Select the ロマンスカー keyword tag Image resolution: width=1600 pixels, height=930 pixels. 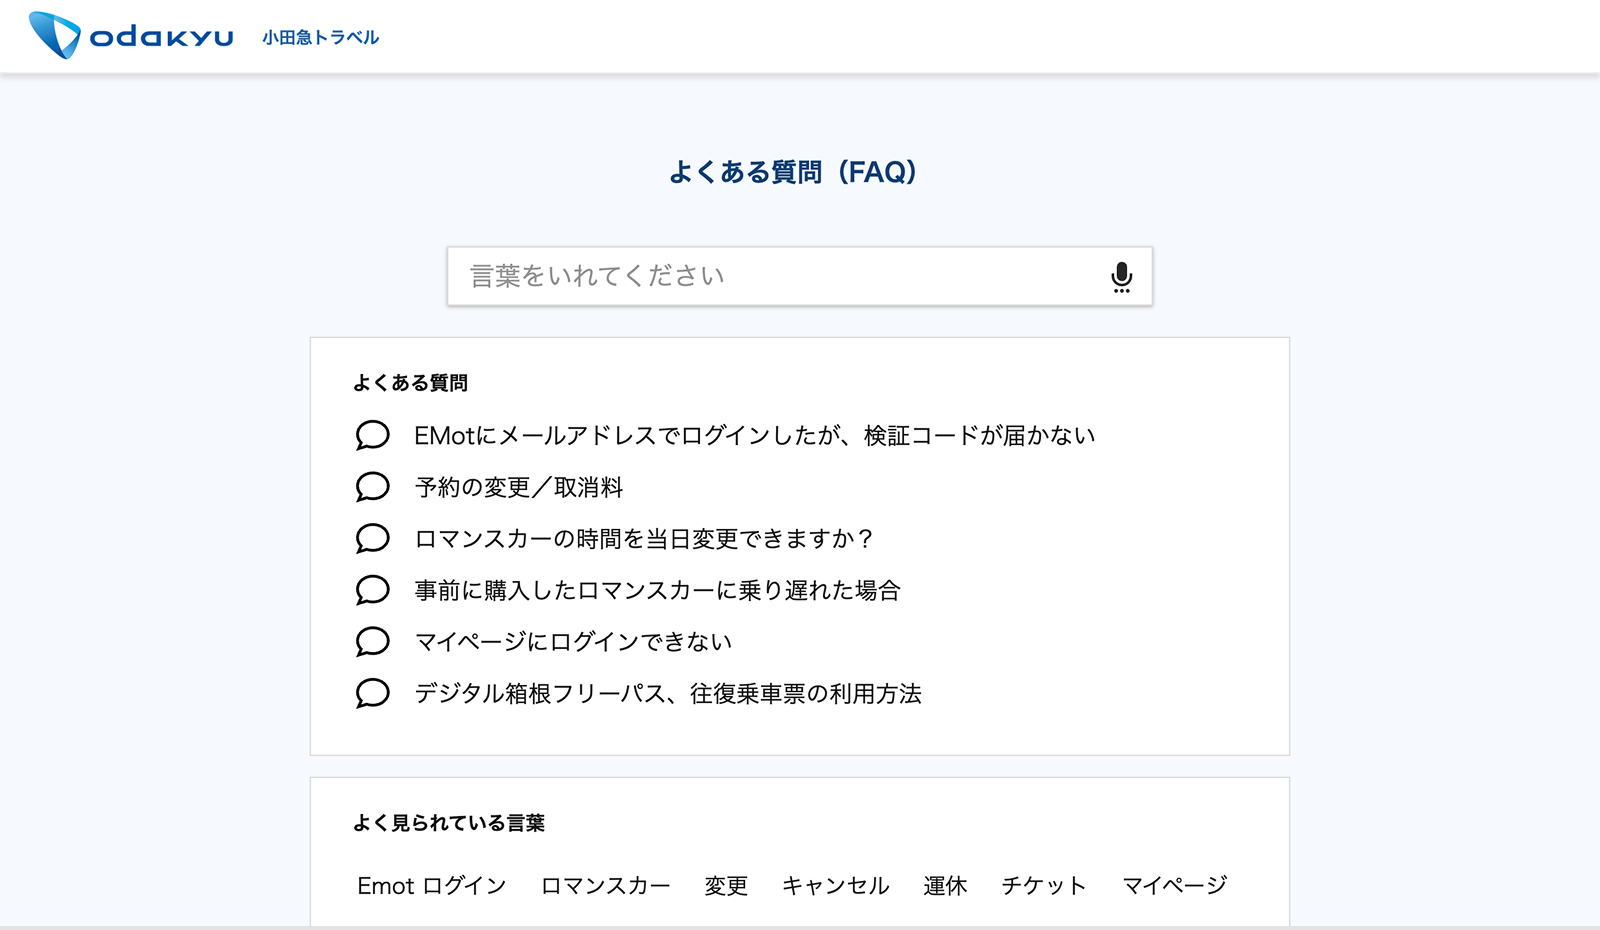pyautogui.click(x=605, y=885)
